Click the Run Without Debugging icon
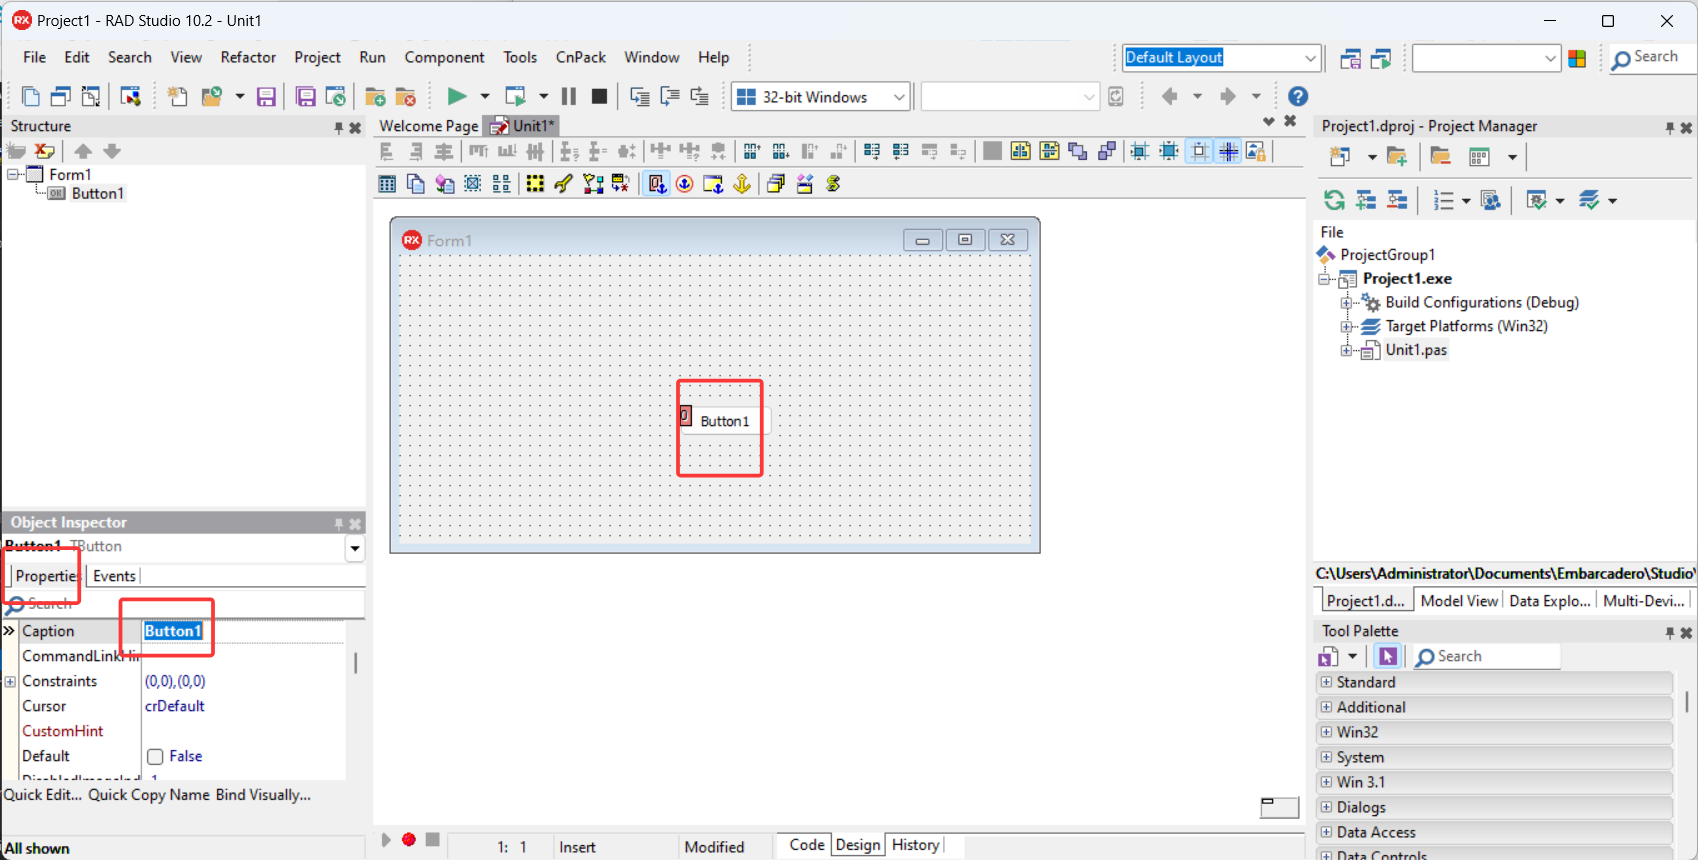 (x=516, y=96)
